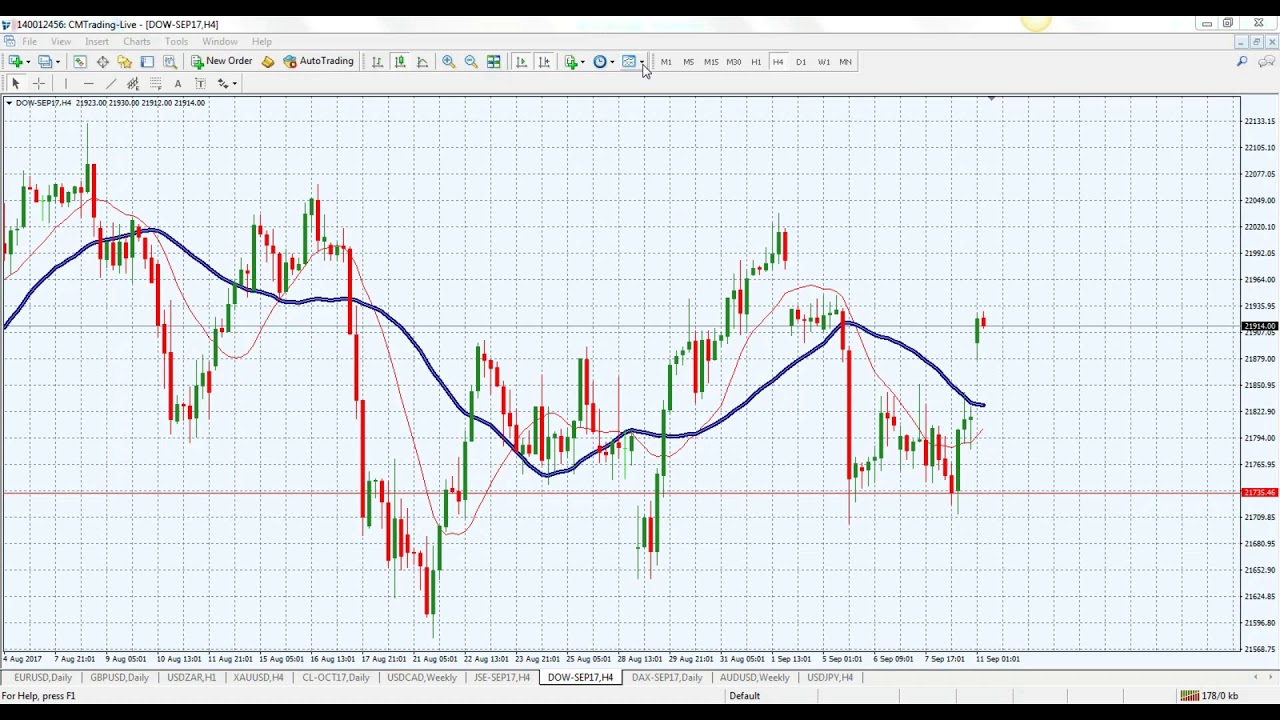Select the H1 timeframe
Screen dimensions: 1280x720
[756, 62]
